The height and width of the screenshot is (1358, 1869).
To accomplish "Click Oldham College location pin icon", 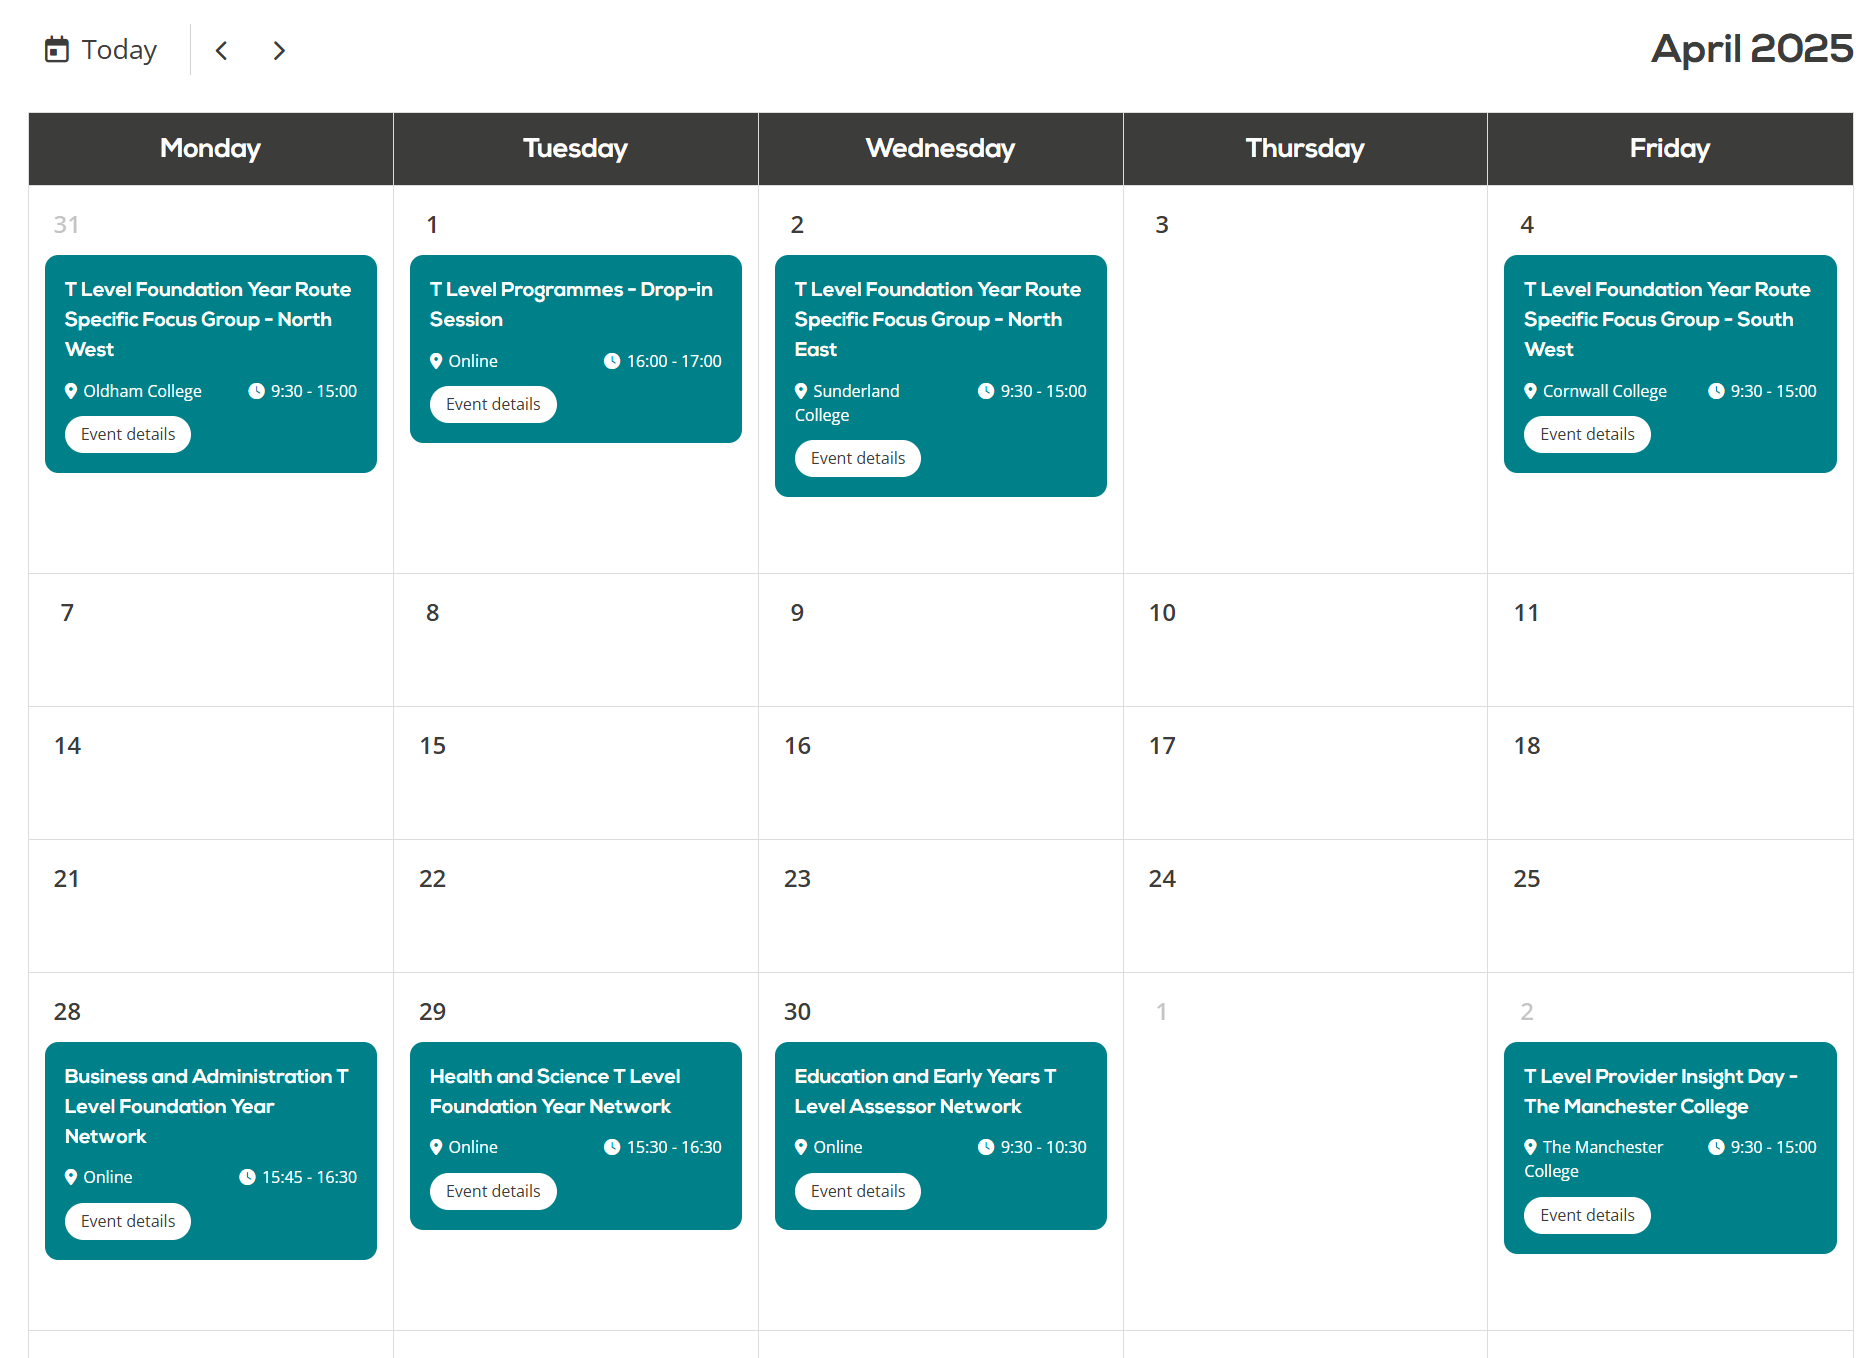I will pos(71,391).
